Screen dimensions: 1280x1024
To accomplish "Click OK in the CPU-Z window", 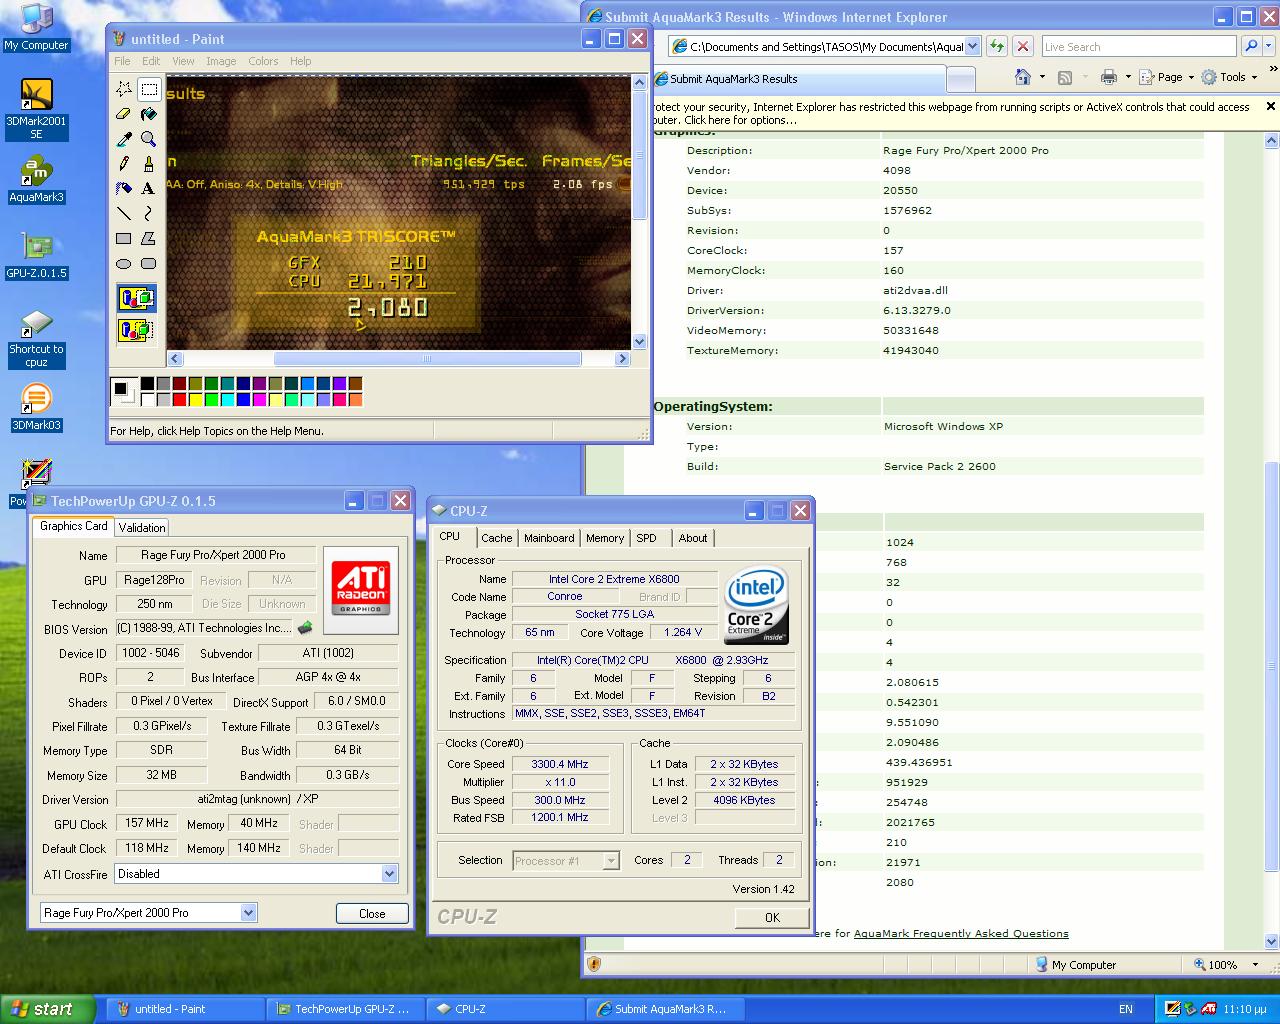I will coord(772,917).
